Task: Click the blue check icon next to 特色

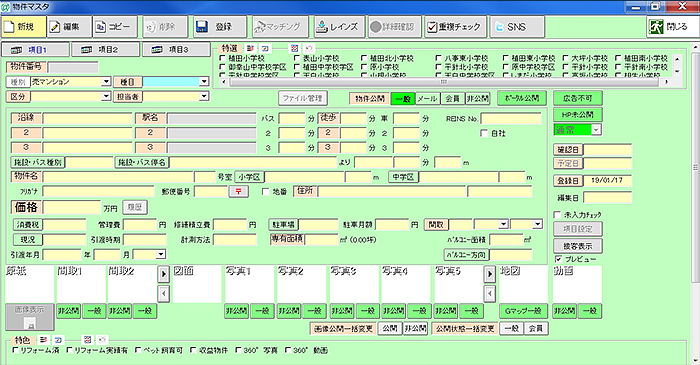Action: pyautogui.click(x=57, y=340)
